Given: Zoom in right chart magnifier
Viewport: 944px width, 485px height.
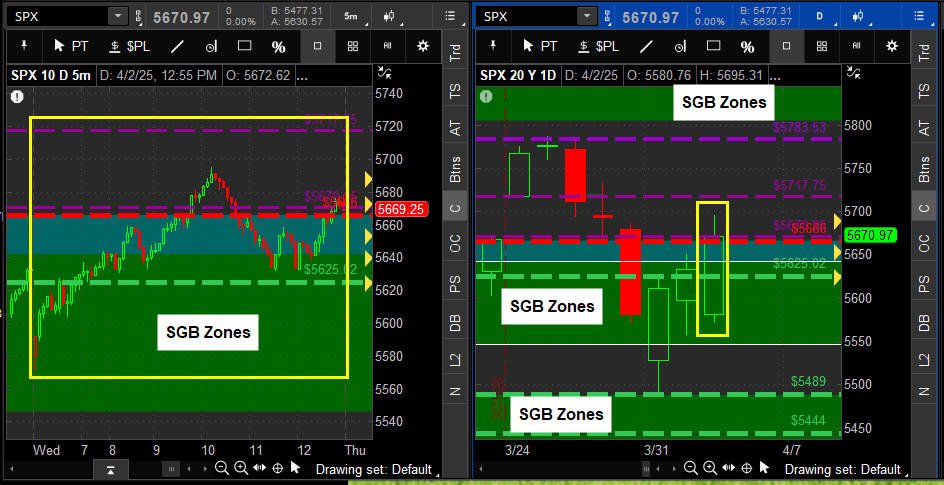Looking at the screenshot, I should click(x=710, y=468).
